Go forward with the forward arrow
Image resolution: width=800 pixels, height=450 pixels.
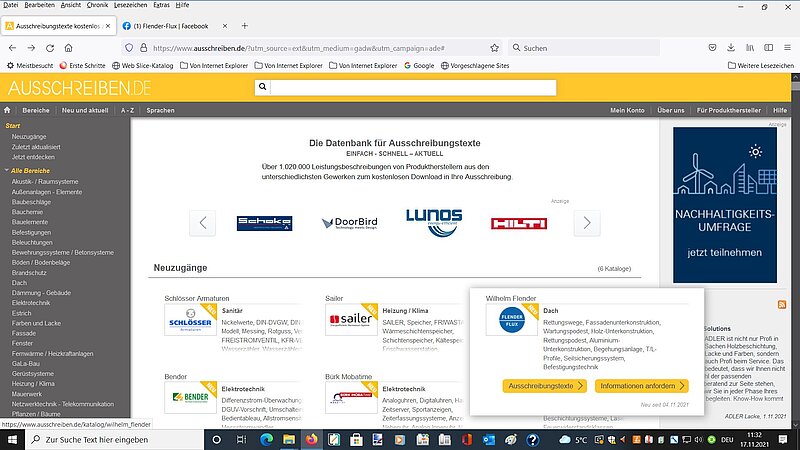[31, 48]
